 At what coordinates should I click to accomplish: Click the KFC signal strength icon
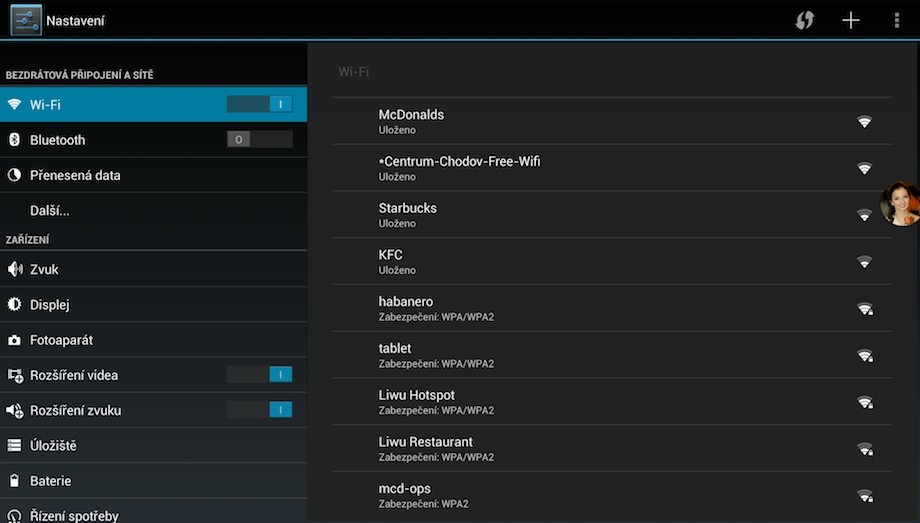(x=864, y=262)
